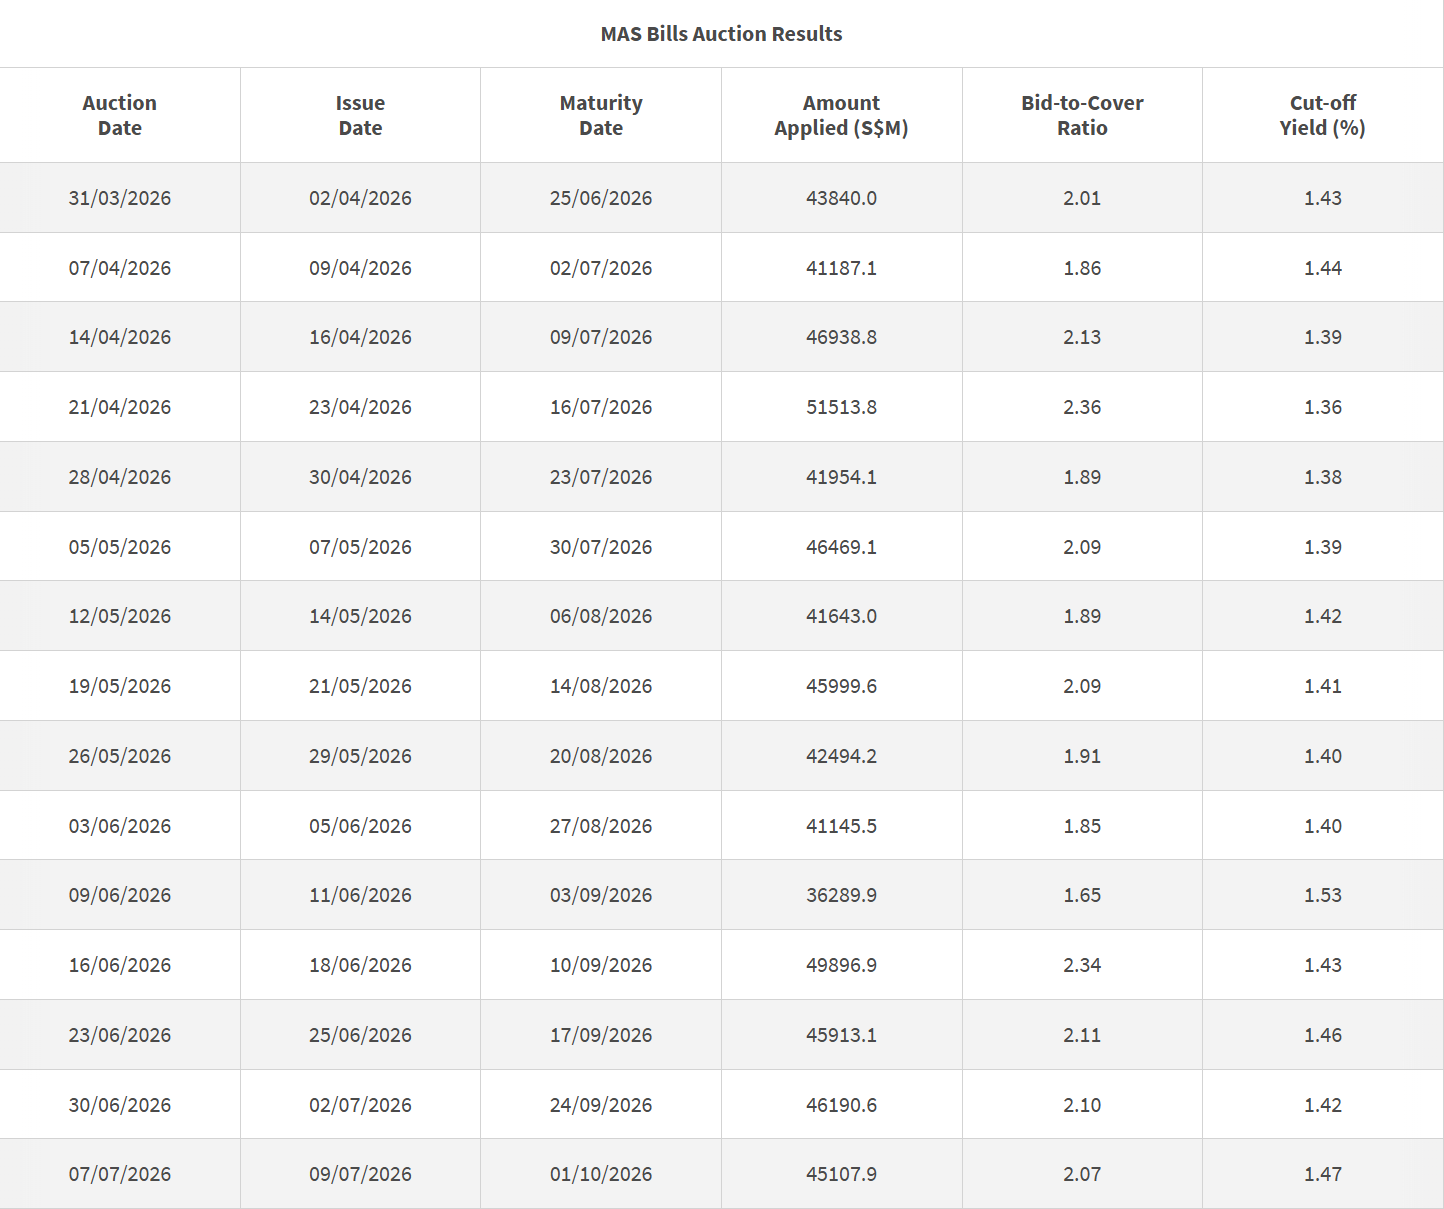Click cut-off yield 1.47
The image size is (1444, 1209).
tap(1323, 1174)
